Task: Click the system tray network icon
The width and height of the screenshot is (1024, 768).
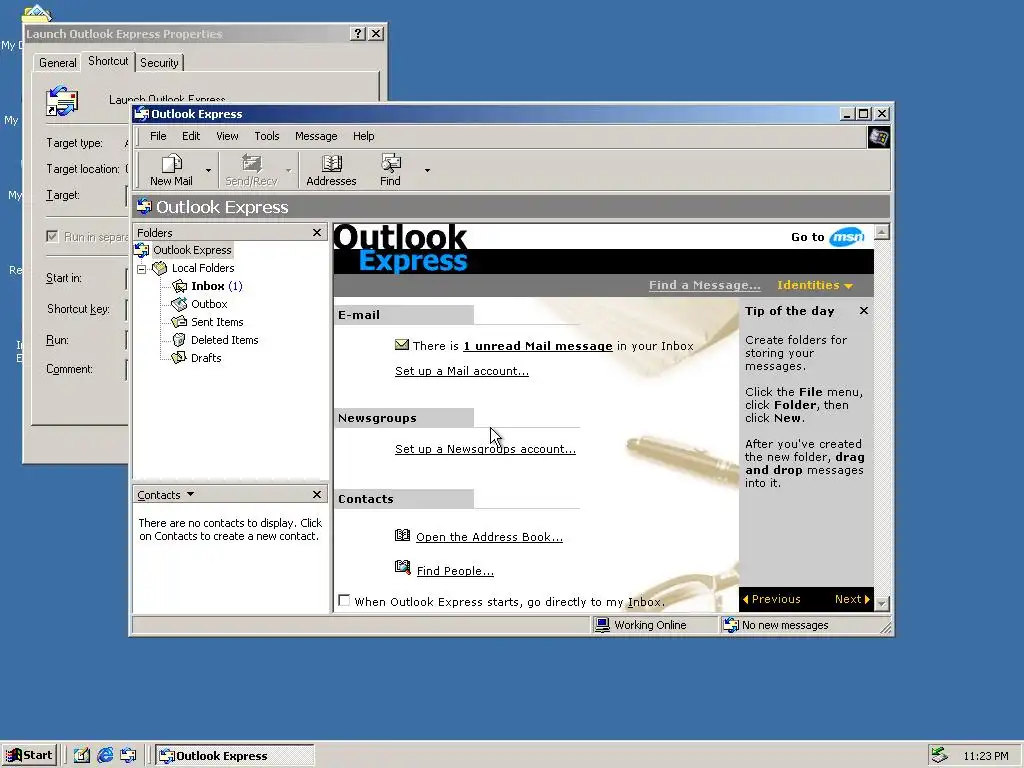Action: (940, 756)
